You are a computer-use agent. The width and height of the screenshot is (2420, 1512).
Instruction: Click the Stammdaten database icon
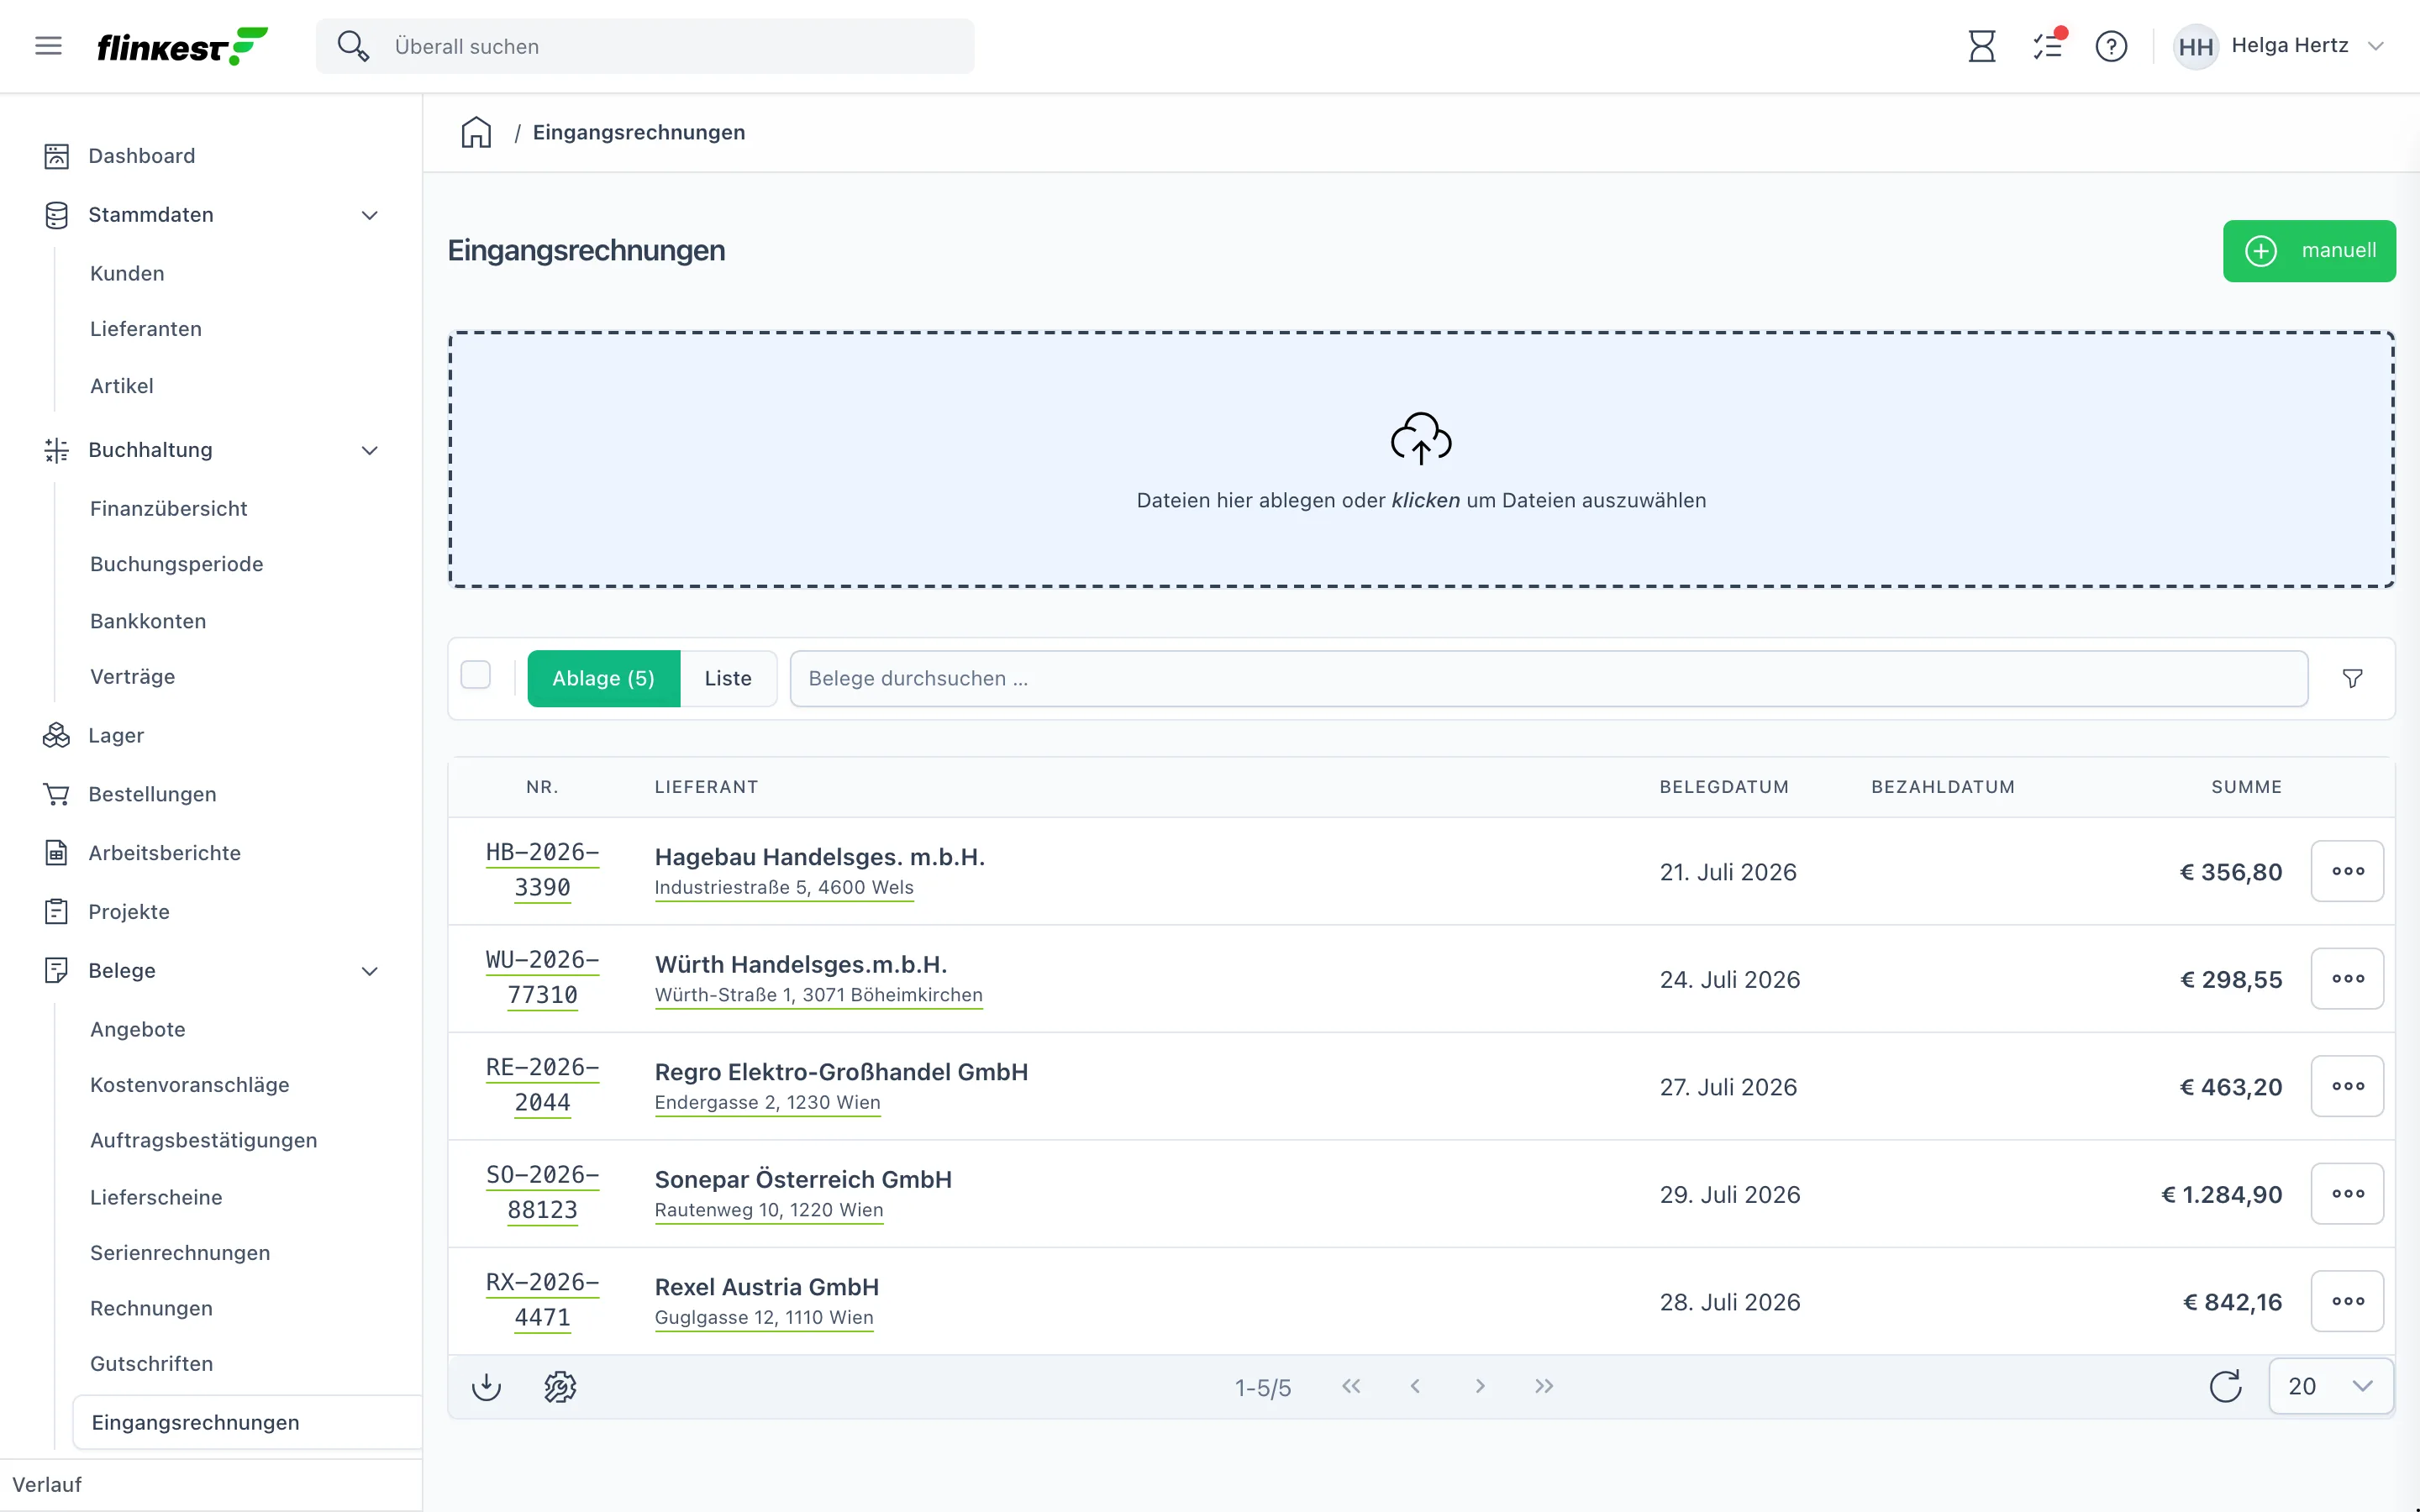point(56,215)
